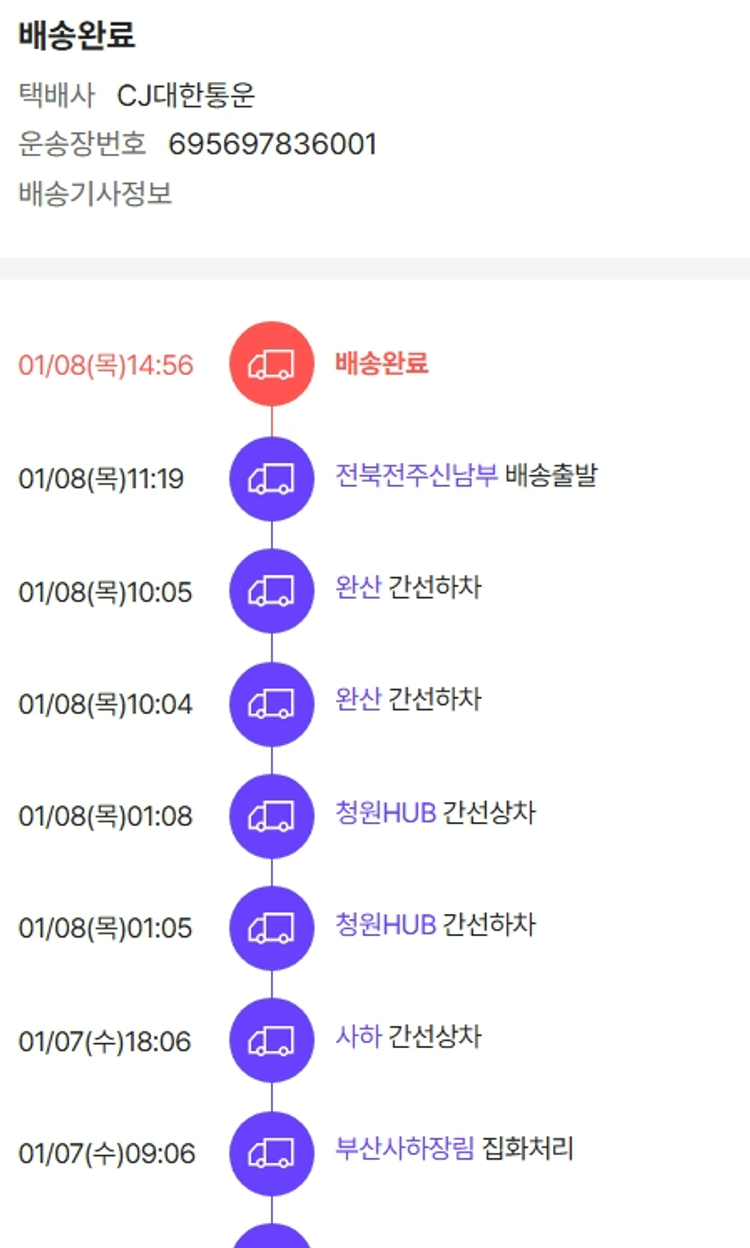Open the 부산사하장림 location link

[405, 1148]
